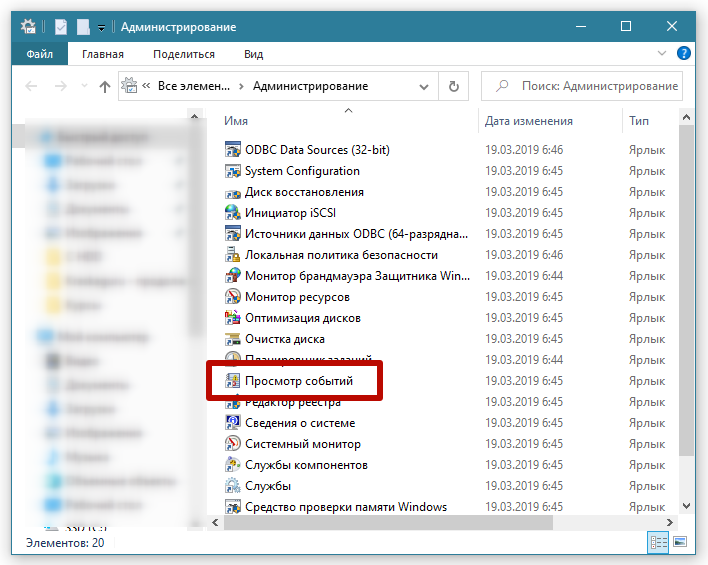
Task: Select the Оптимизация дисков icon
Action: (x=233, y=318)
